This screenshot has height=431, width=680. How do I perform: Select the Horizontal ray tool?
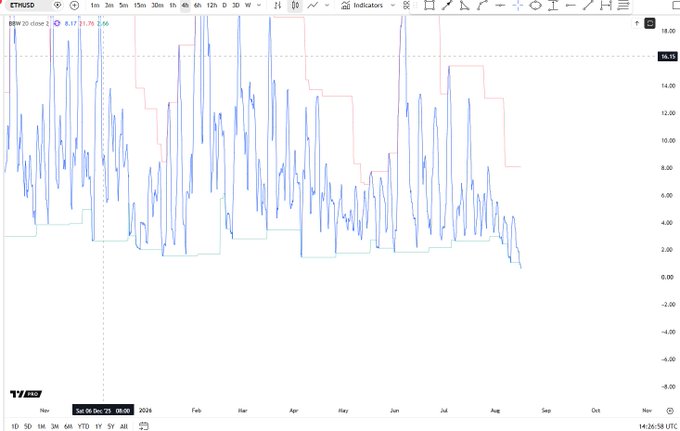tap(571, 5)
